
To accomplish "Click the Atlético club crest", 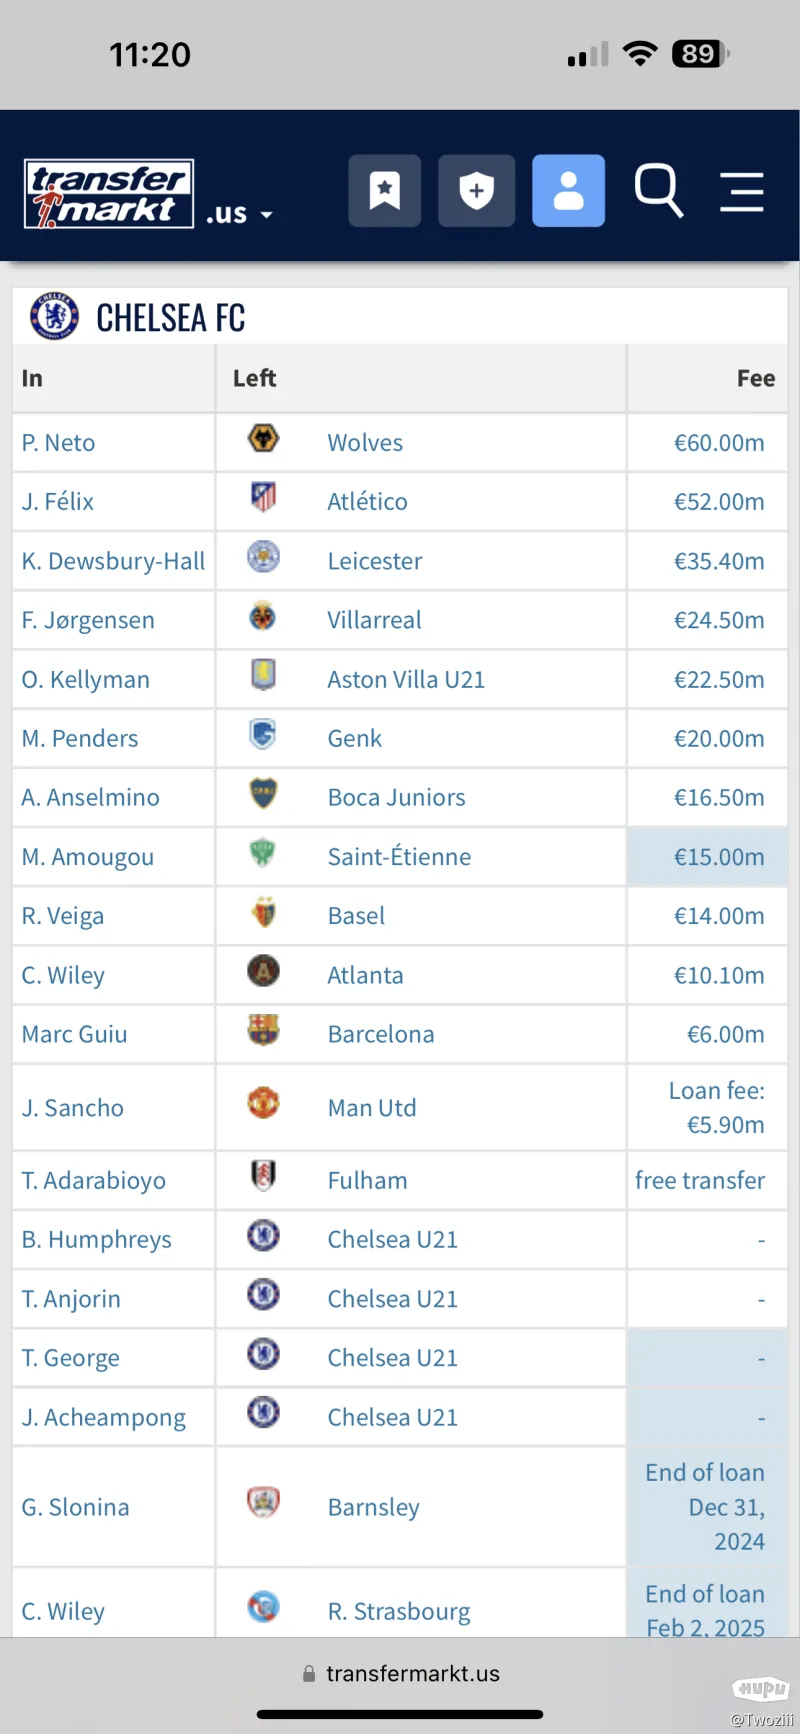I will 263,497.
